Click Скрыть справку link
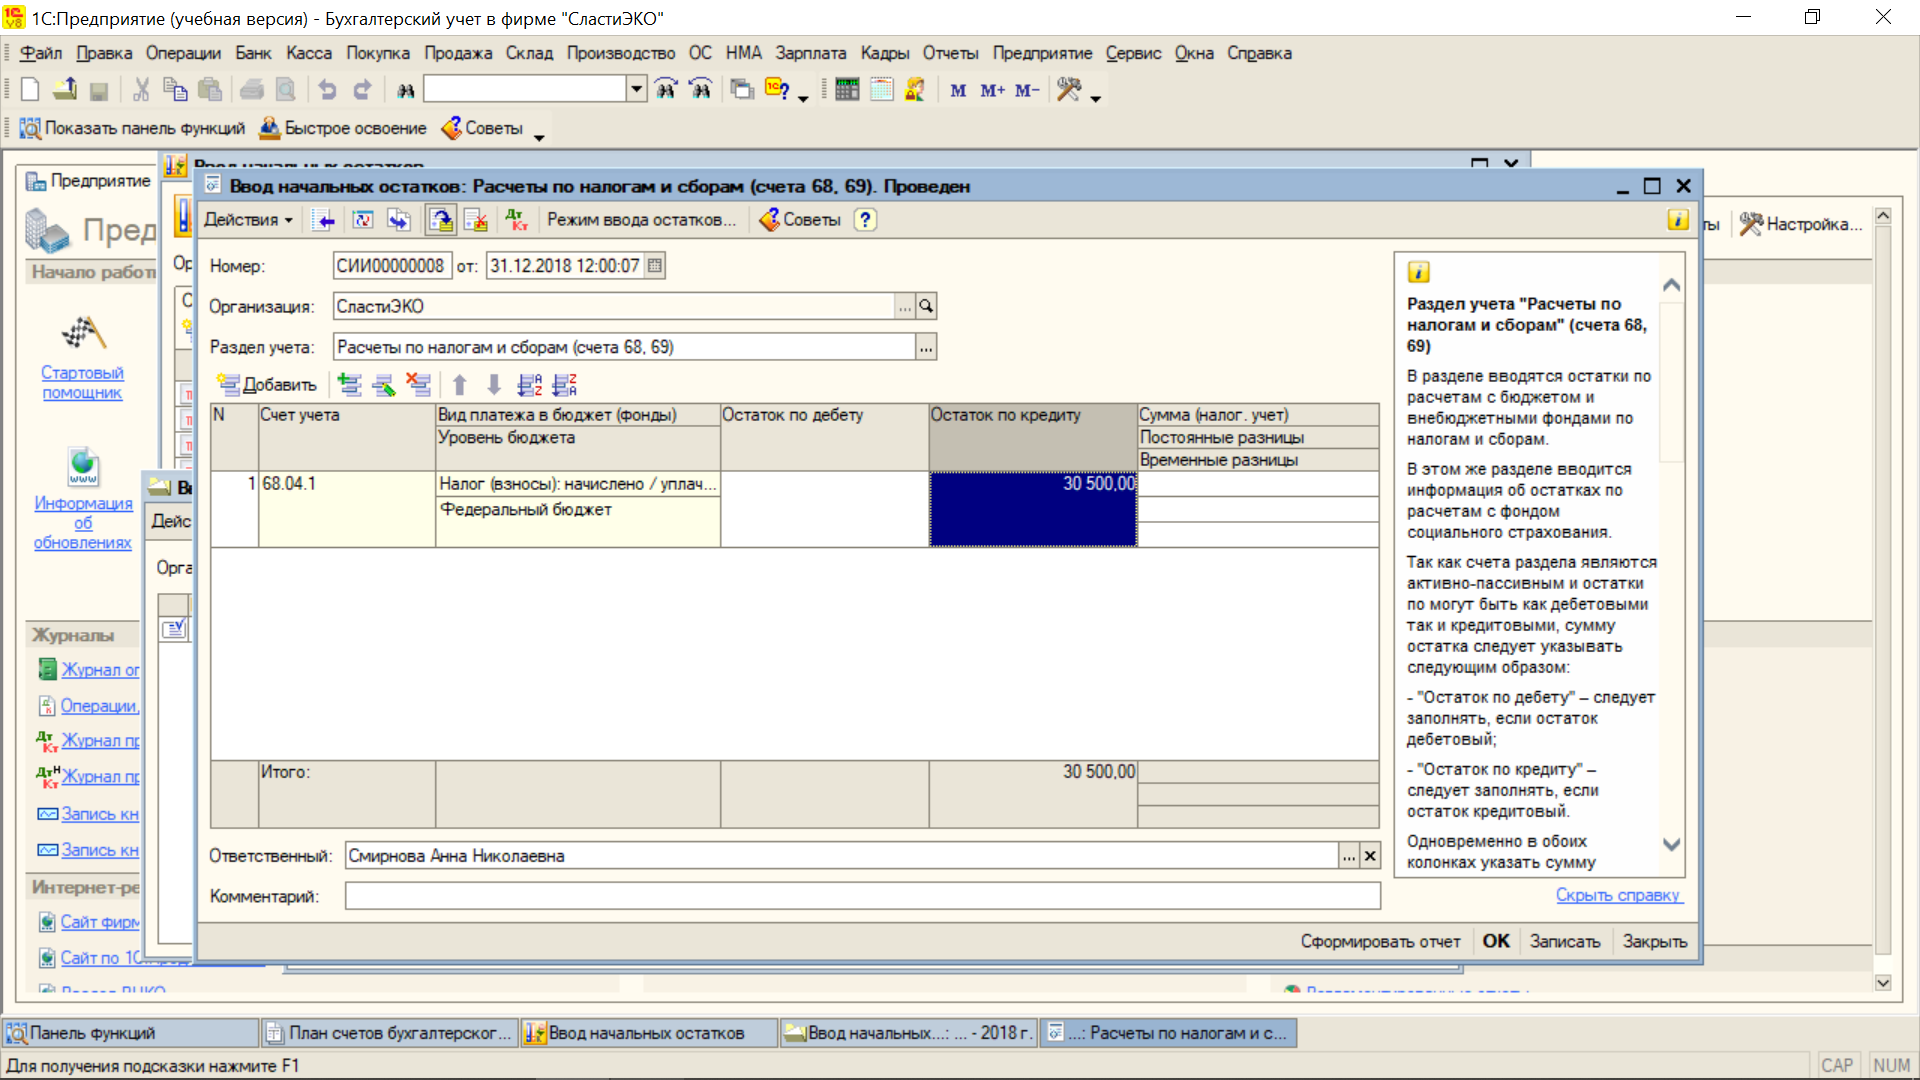Viewport: 1920px width, 1080px height. click(1618, 895)
